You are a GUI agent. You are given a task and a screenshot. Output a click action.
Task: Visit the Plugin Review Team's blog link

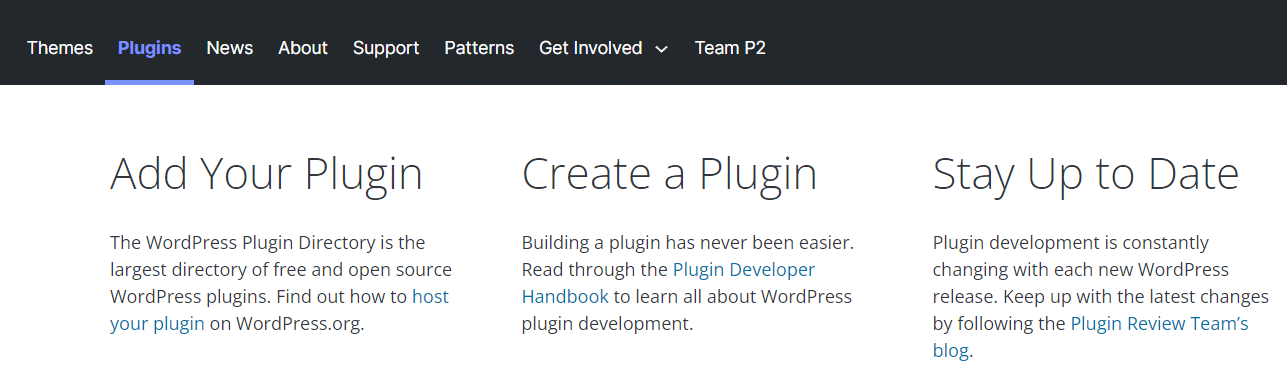click(1159, 323)
